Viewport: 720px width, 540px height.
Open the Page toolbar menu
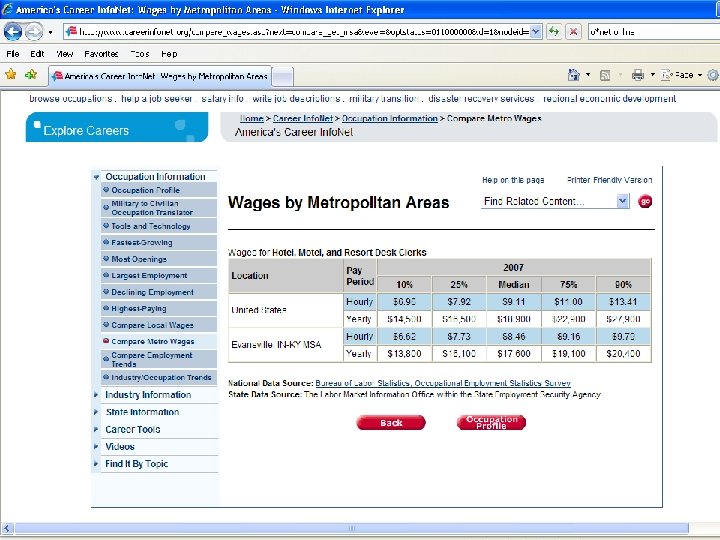point(682,75)
